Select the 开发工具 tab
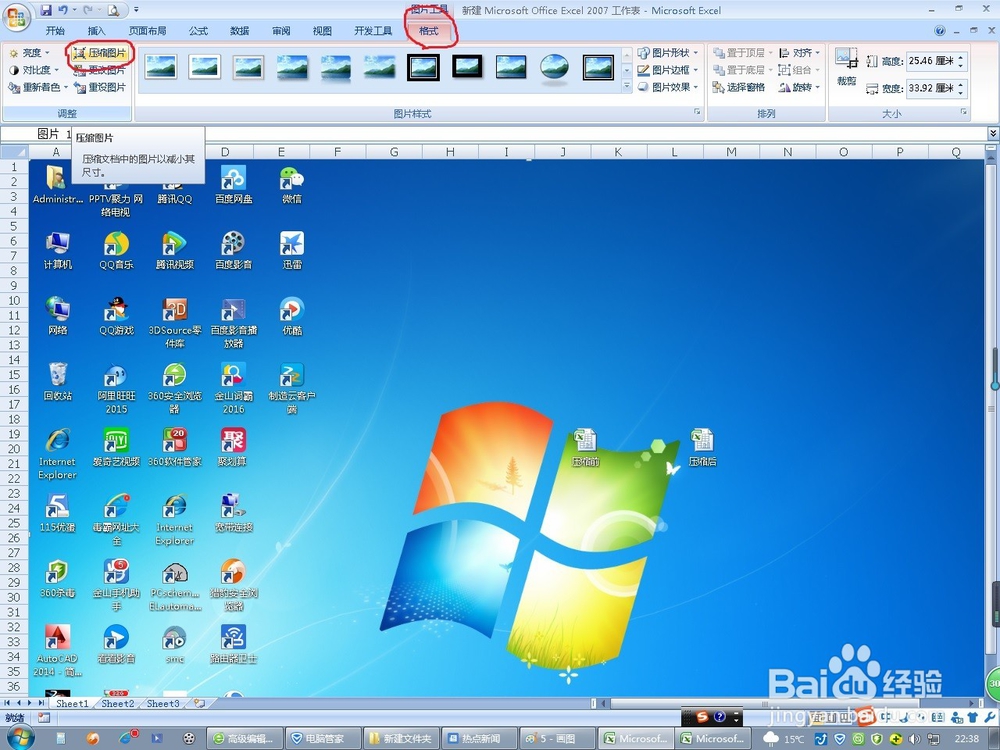This screenshot has width=1000, height=750. pos(373,31)
